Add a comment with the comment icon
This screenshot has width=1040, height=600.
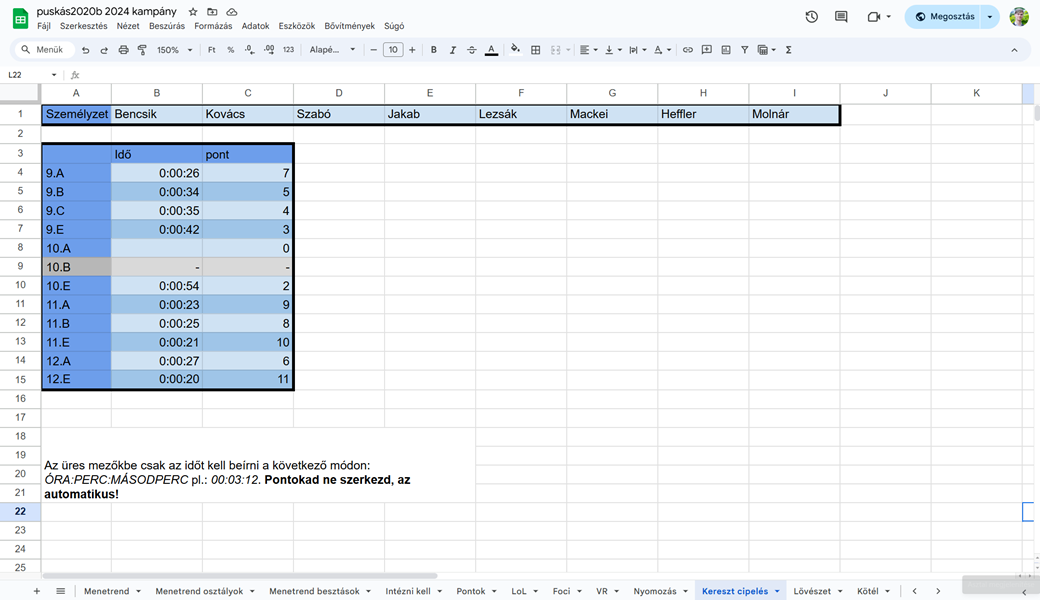(x=706, y=49)
